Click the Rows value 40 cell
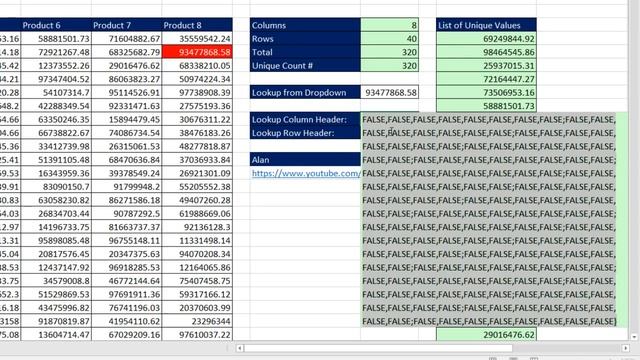The width and height of the screenshot is (640, 360). point(389,38)
